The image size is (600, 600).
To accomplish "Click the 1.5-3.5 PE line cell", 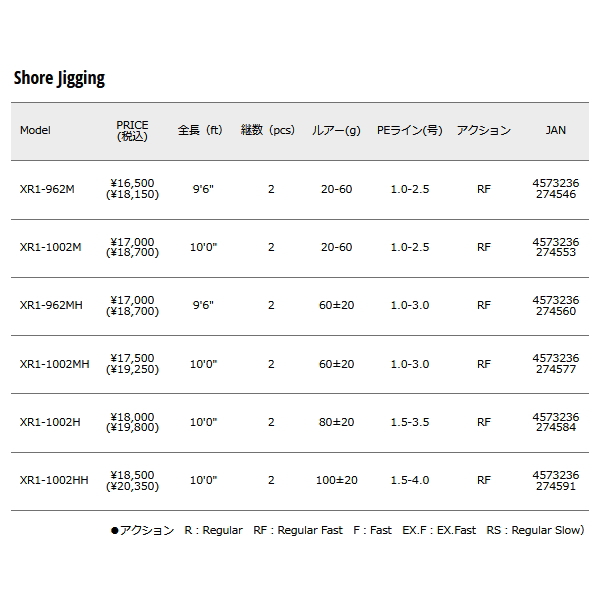I will tap(409, 422).
